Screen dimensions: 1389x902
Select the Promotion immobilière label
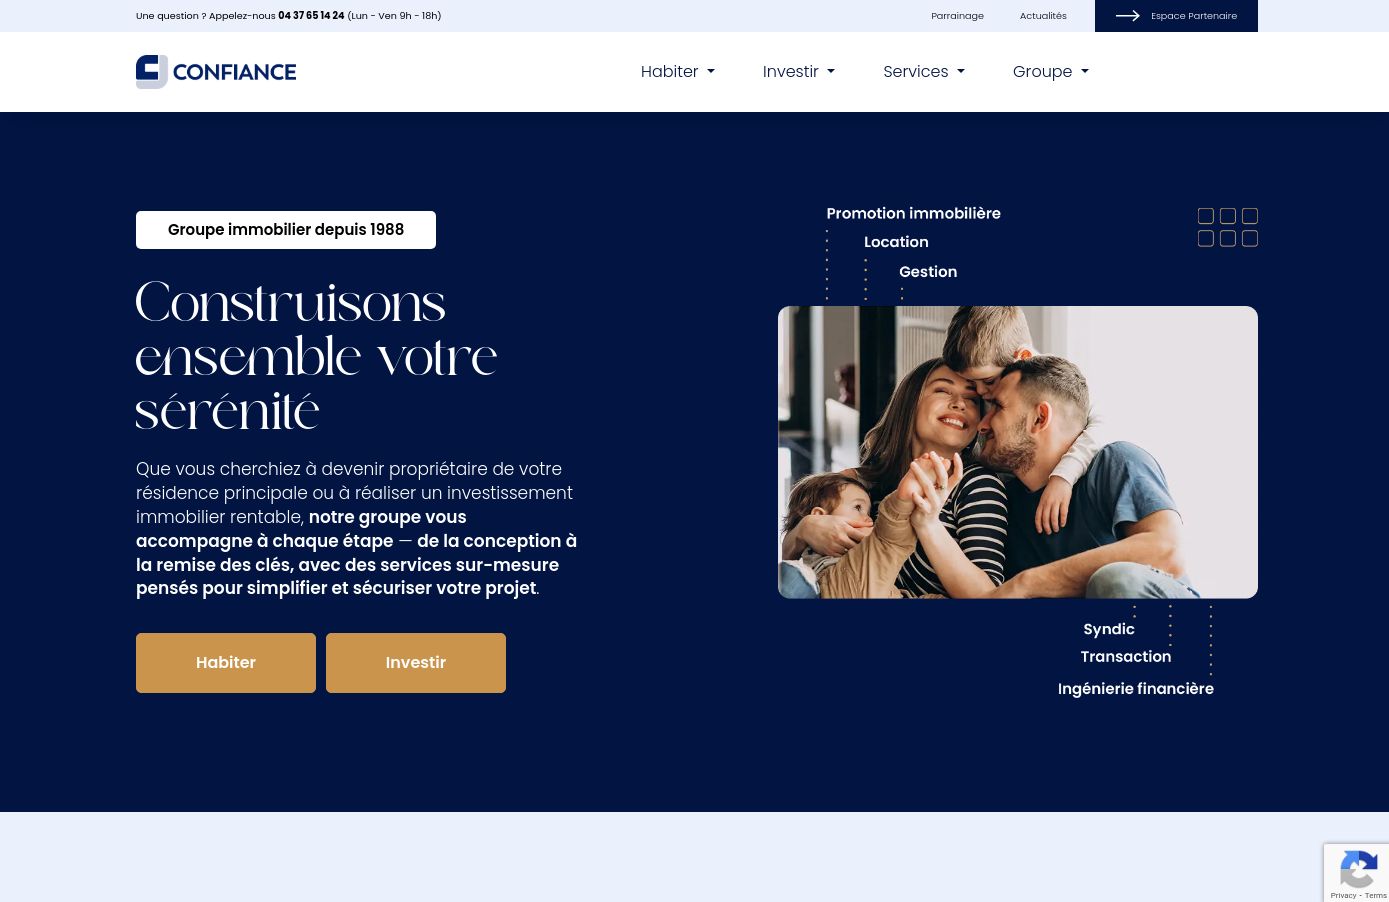(x=913, y=213)
